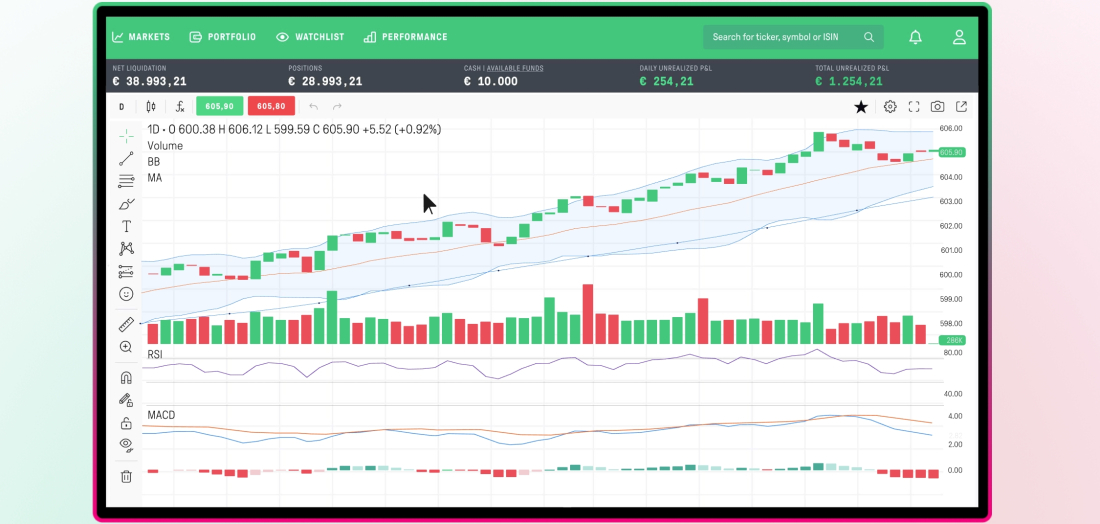Screen dimensions: 1100x524
Task: Choose the brush drawing tool
Action: coord(126,204)
